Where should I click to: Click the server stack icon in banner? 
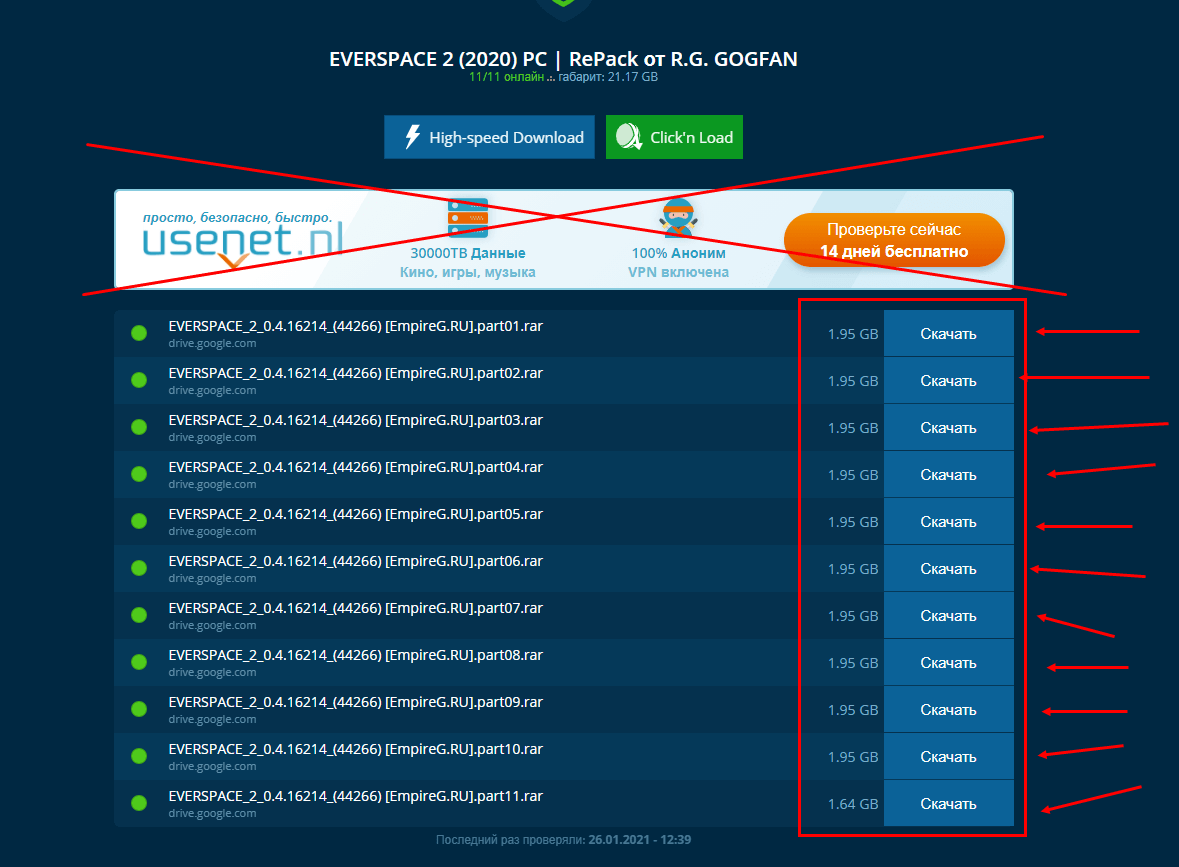tap(467, 217)
